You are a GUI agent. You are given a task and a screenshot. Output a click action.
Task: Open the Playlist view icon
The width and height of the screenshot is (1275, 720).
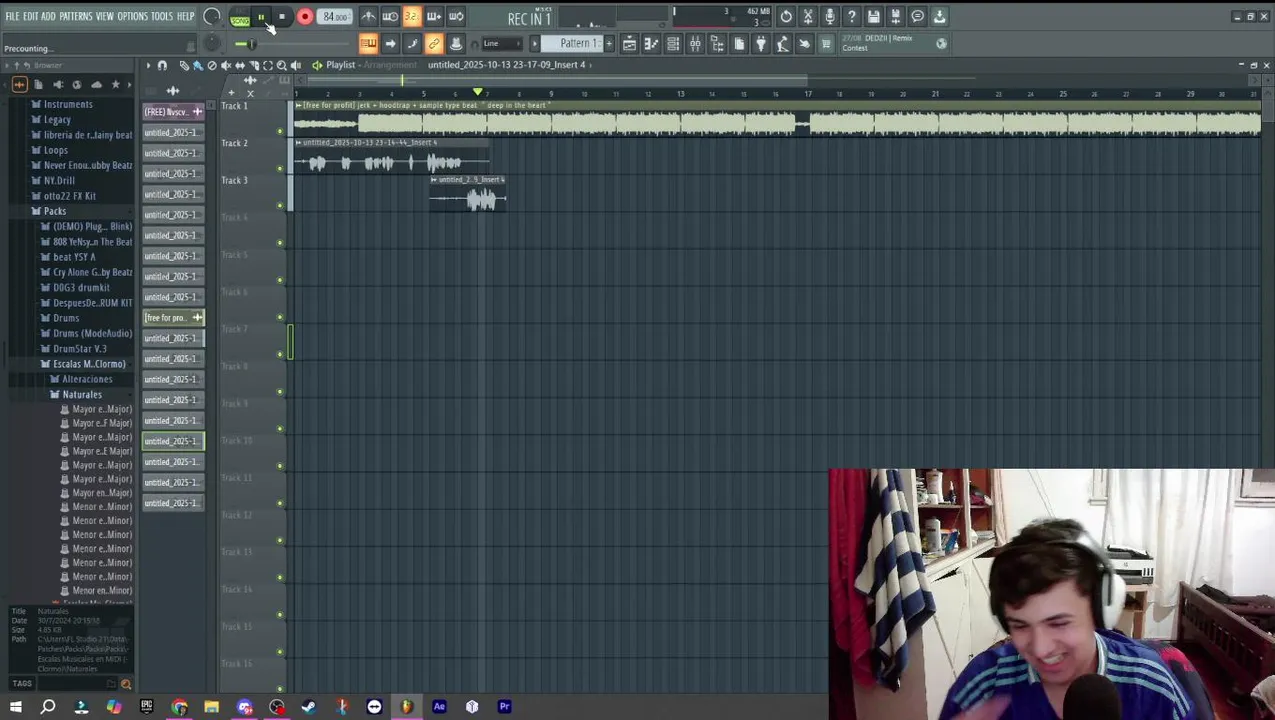tap(629, 44)
